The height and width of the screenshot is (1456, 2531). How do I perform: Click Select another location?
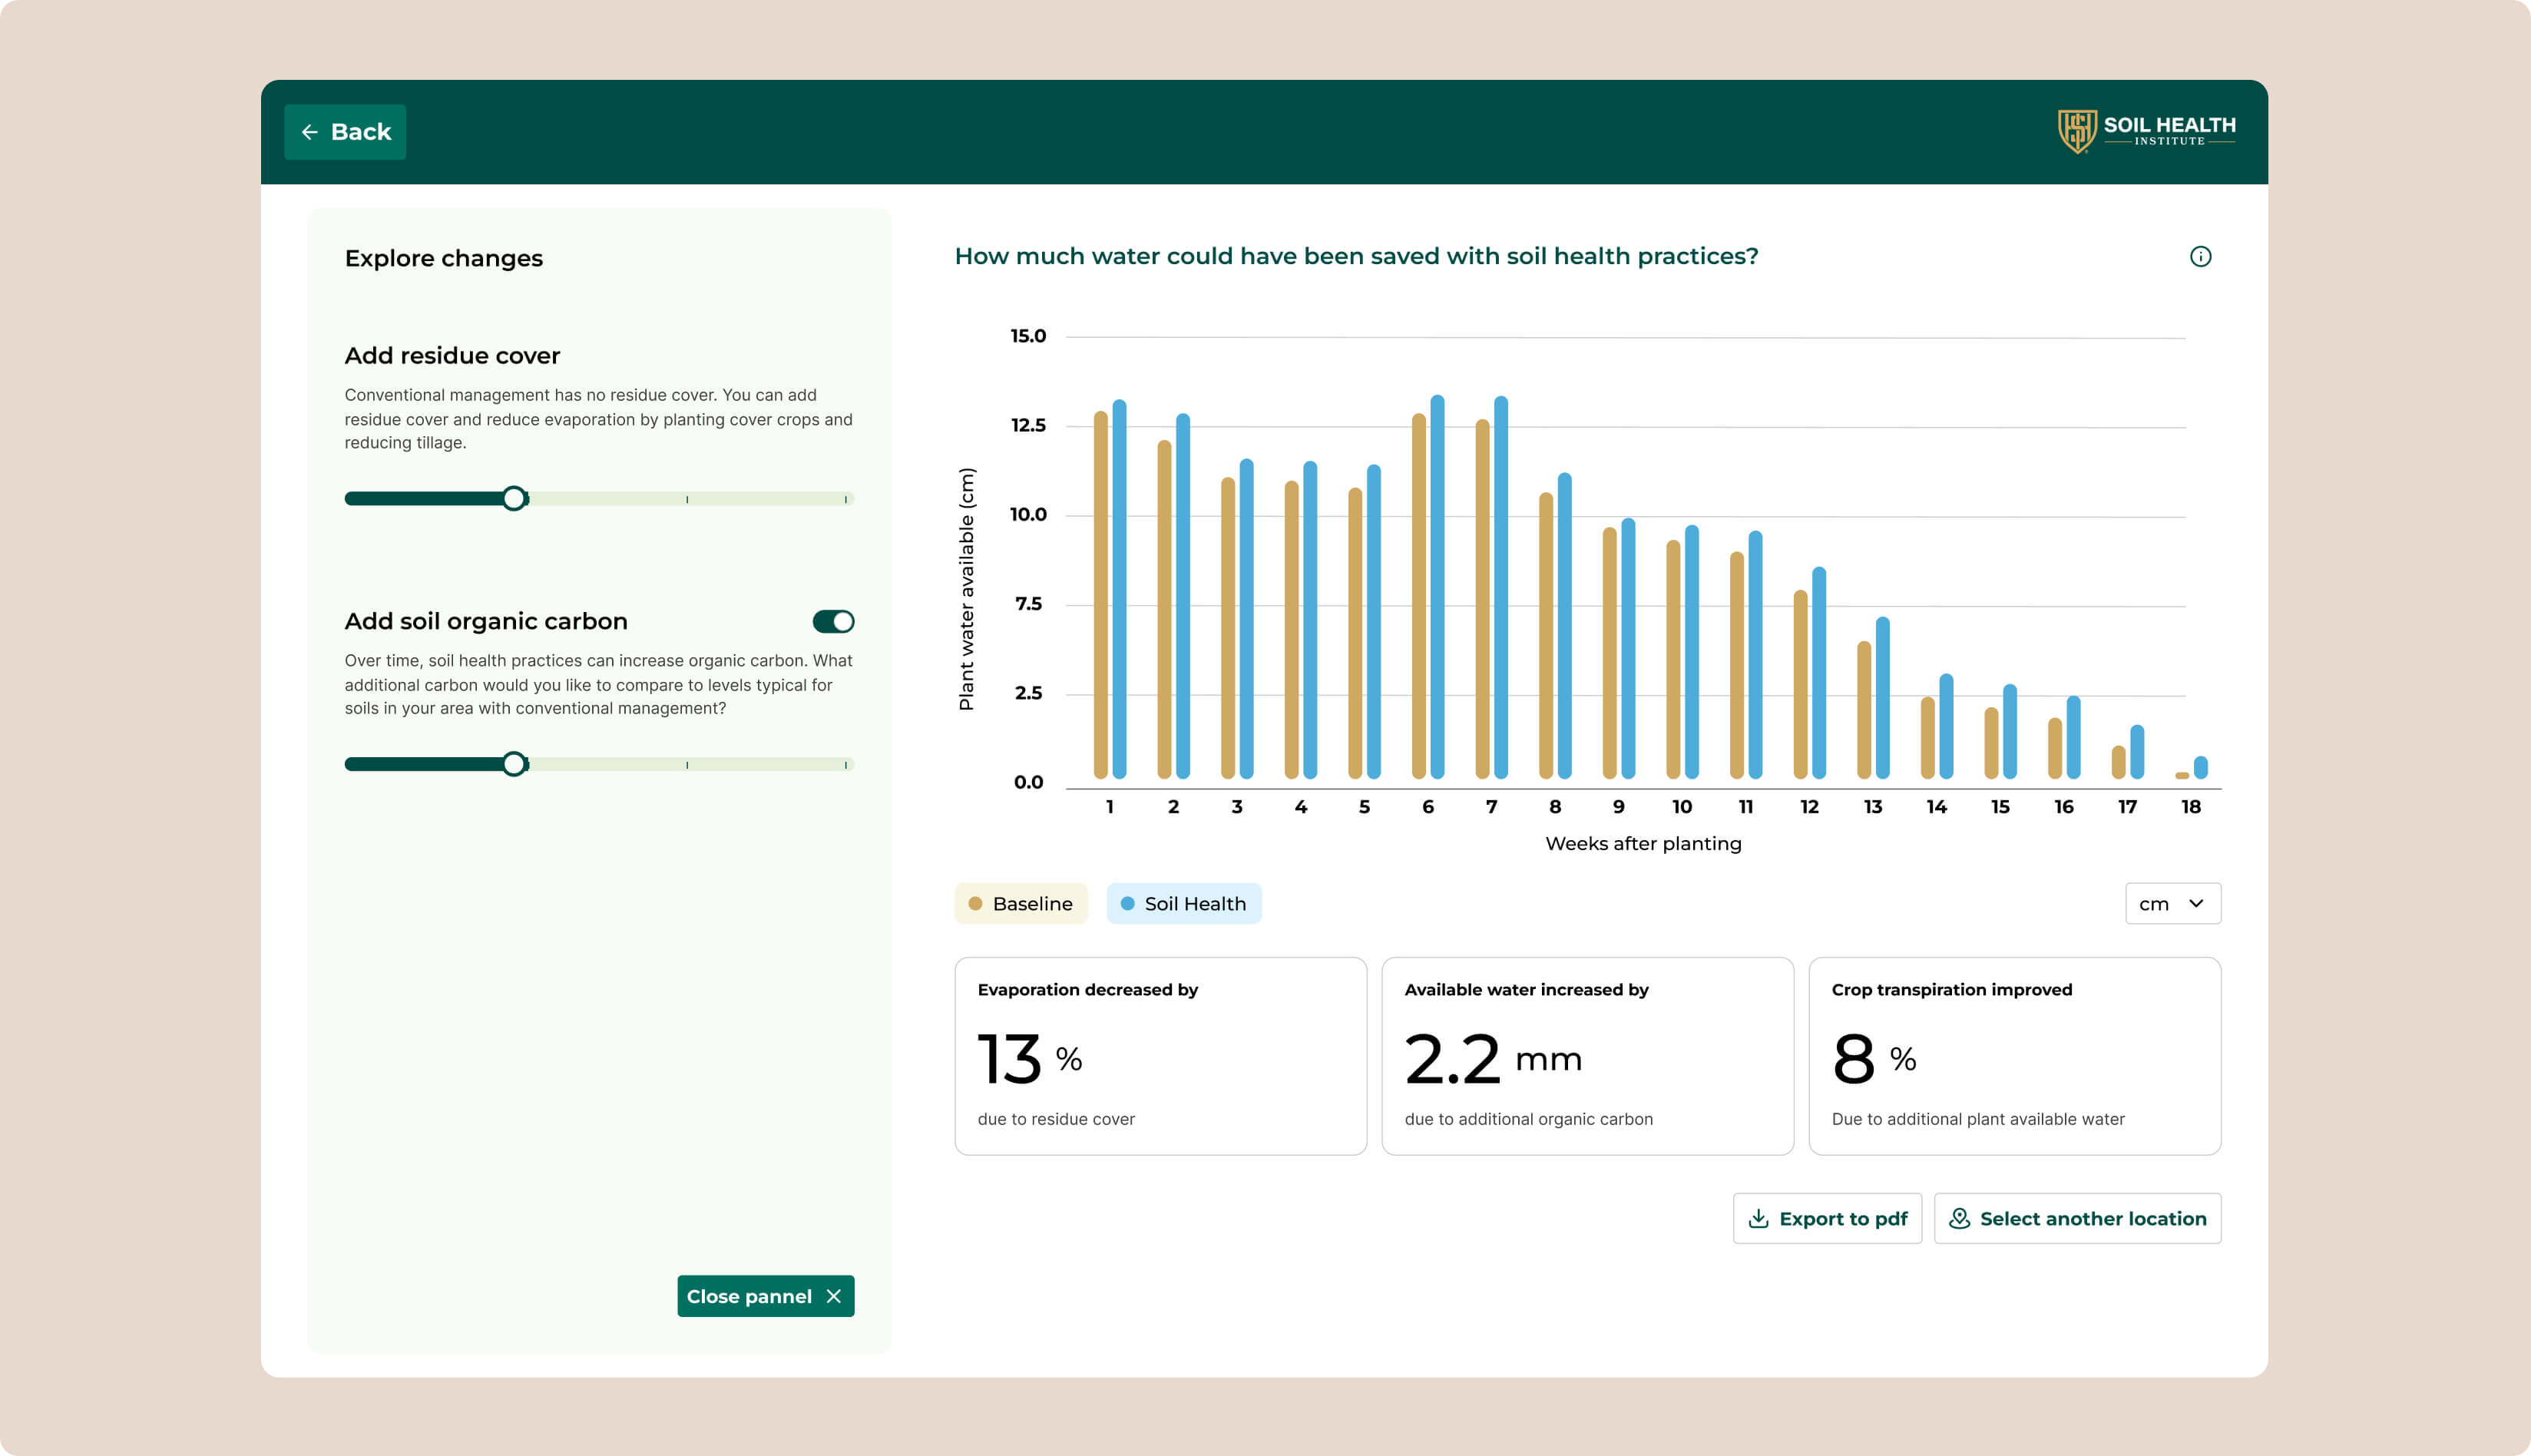pos(2077,1219)
